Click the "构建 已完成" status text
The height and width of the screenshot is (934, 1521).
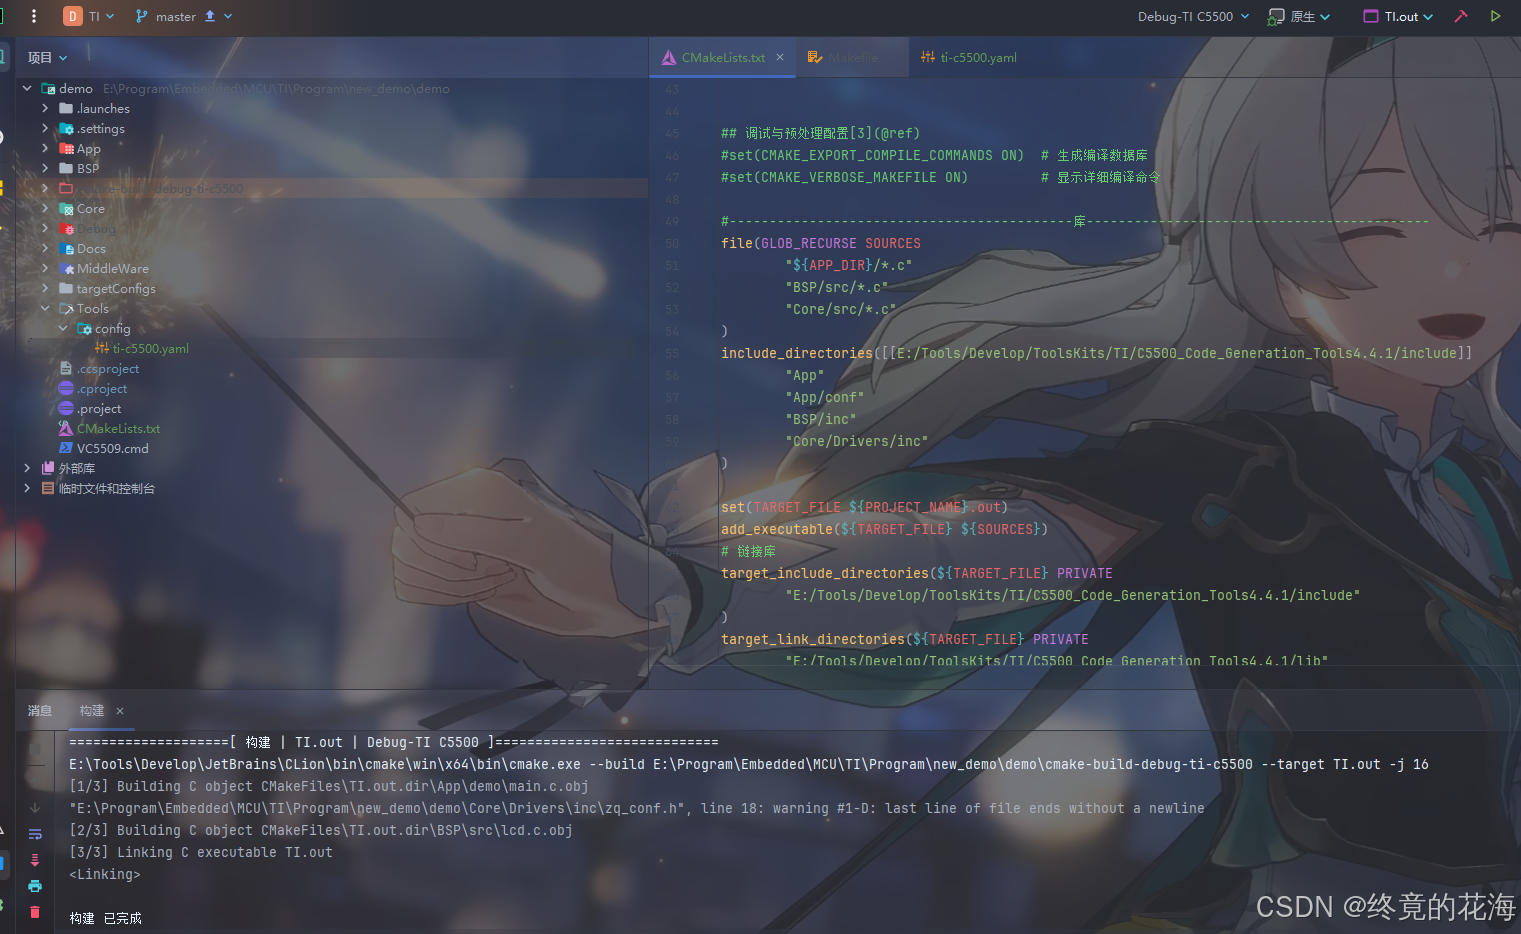tap(106, 918)
